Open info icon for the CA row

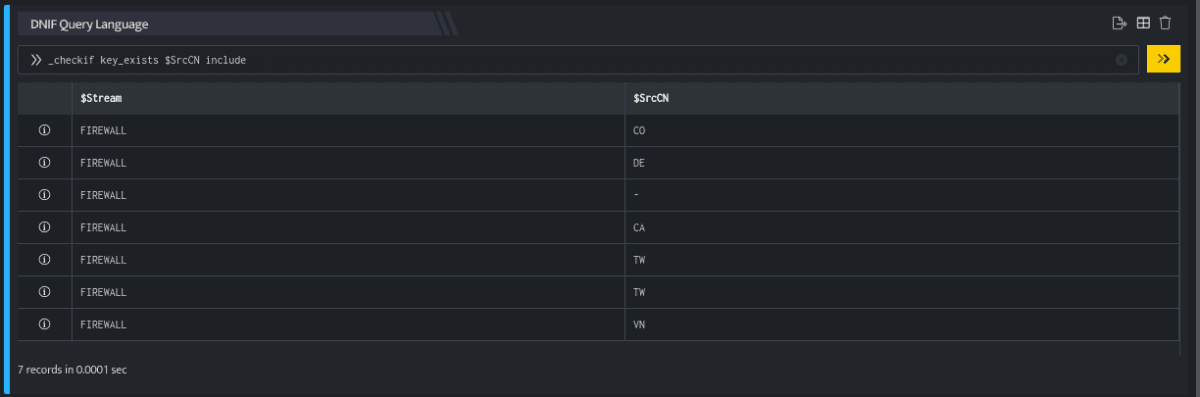tap(44, 227)
